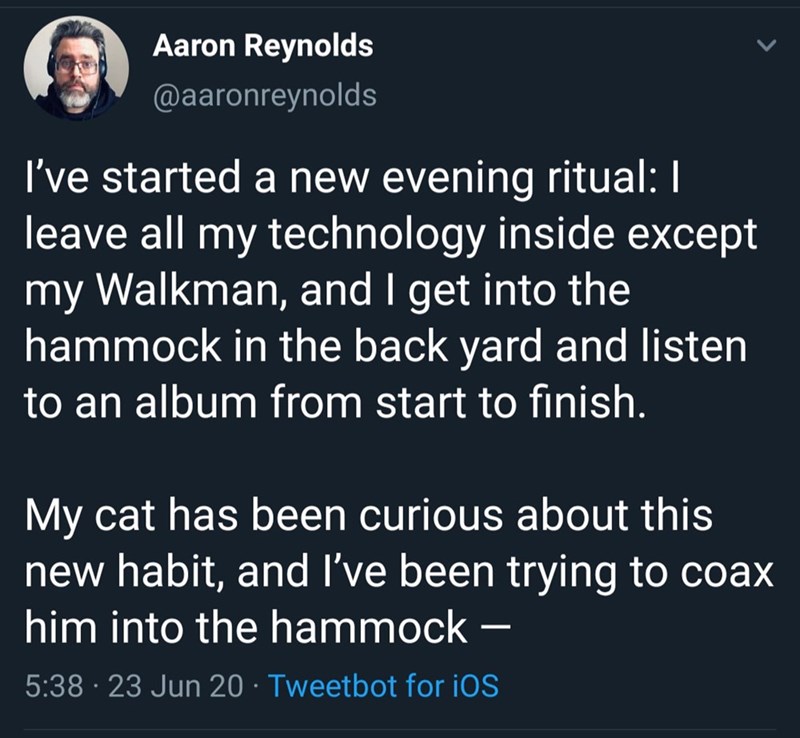This screenshot has width=800, height=738.
Task: Open the Tweetbot for iOS source link
Action: click(x=385, y=687)
